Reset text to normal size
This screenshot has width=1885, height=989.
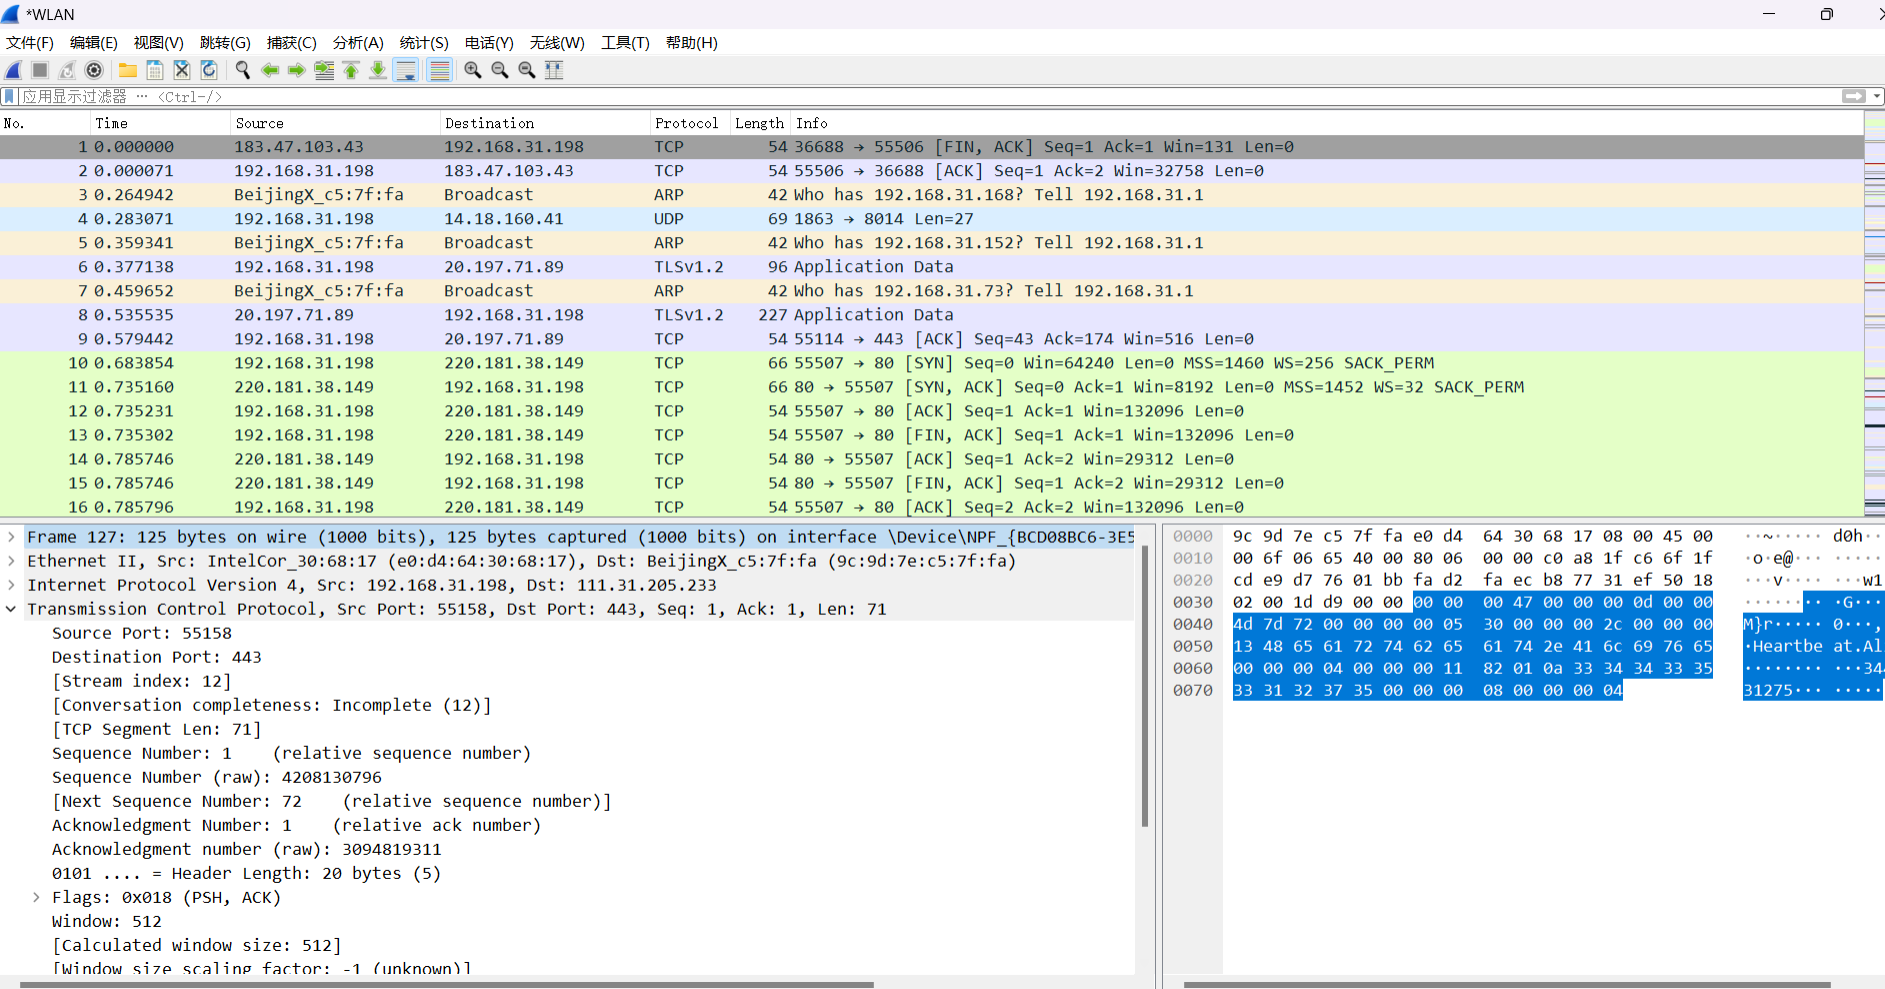click(x=527, y=70)
